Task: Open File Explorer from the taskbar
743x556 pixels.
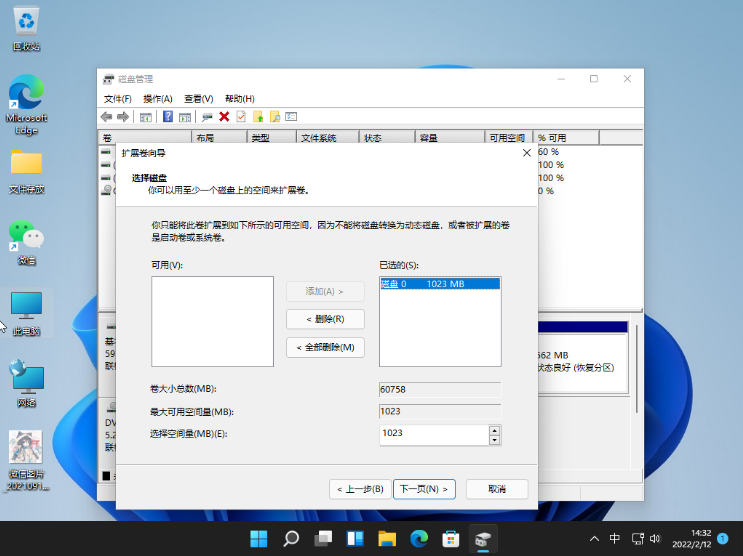Action: (x=387, y=539)
